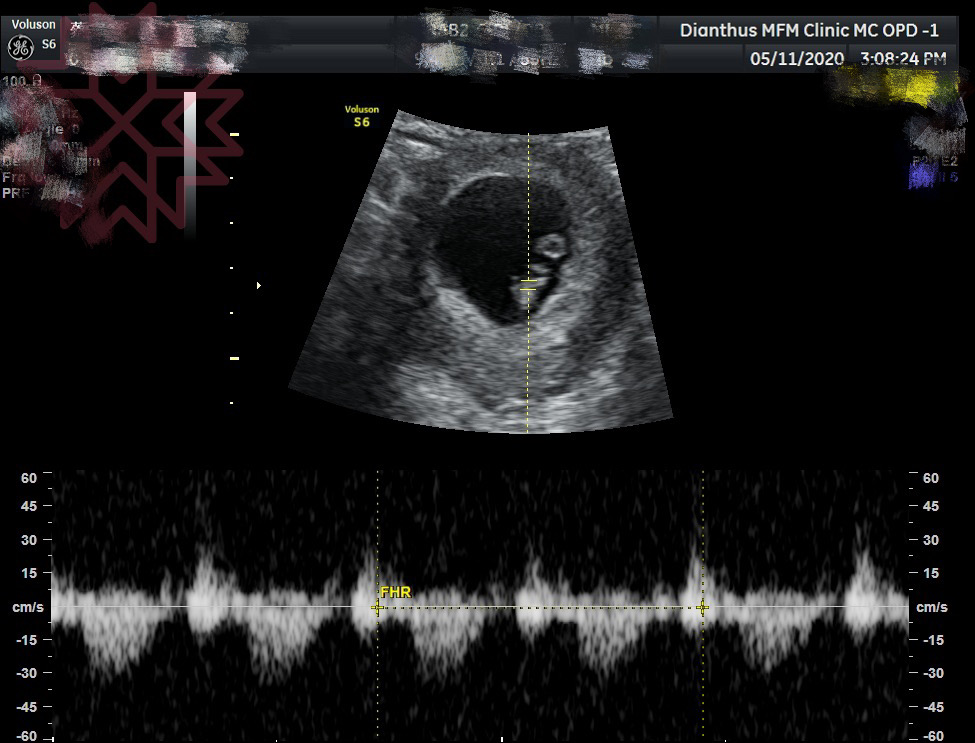Screen dimensions: 975x743
Task: Click the Doppler sample gate on the embryo
Action: (x=528, y=285)
